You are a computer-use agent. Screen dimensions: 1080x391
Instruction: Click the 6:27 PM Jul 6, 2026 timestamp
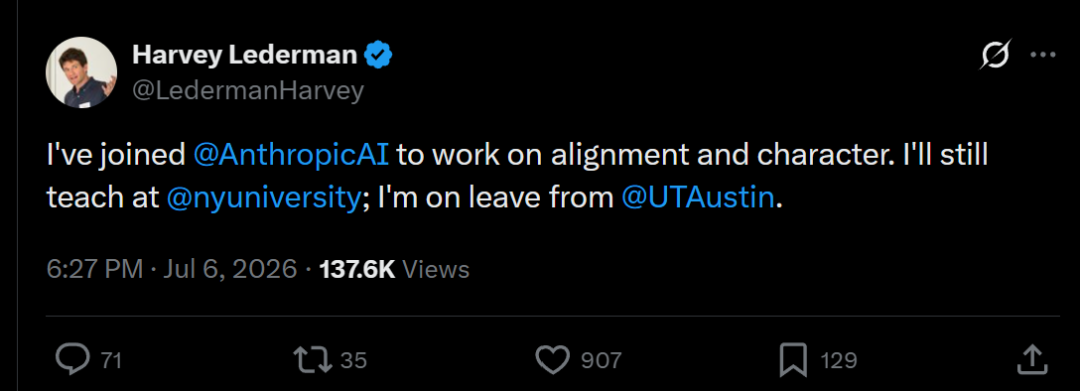[x=172, y=269]
